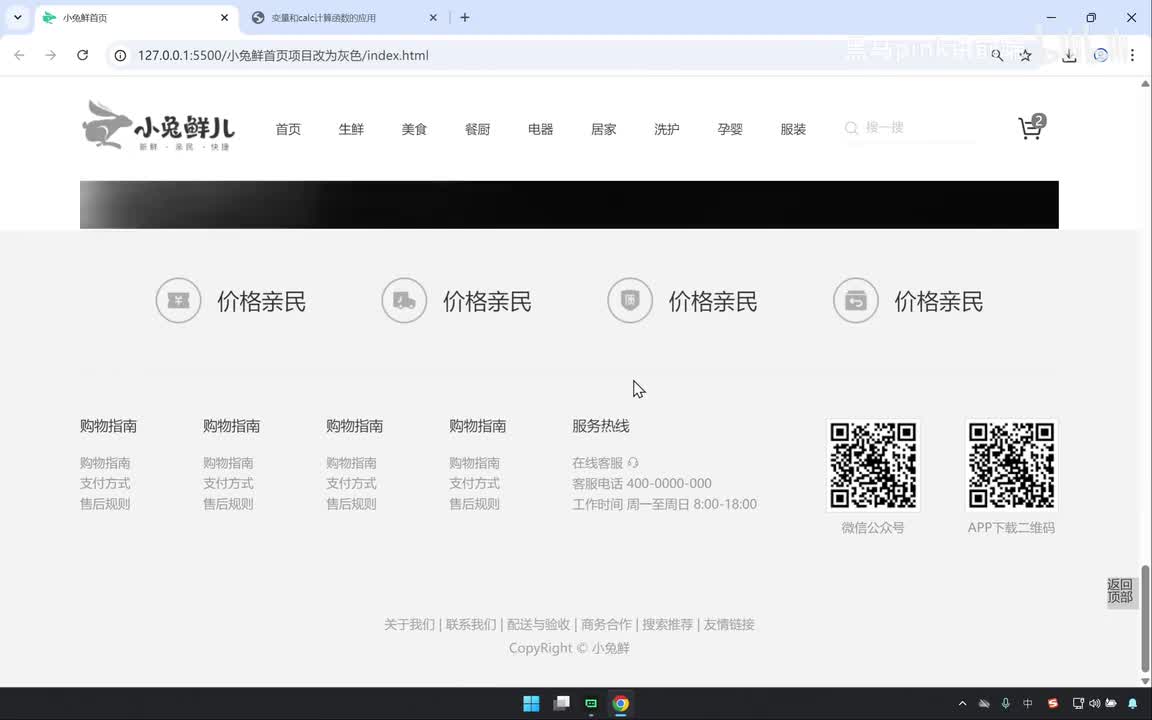
Task: Click the 小兔鲜儿 rabbit logo
Action: (158, 126)
